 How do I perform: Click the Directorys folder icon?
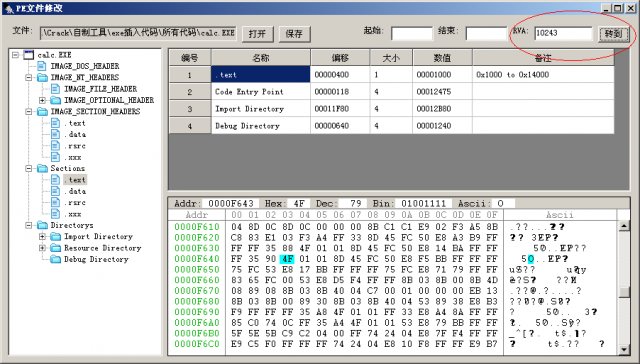click(42, 225)
